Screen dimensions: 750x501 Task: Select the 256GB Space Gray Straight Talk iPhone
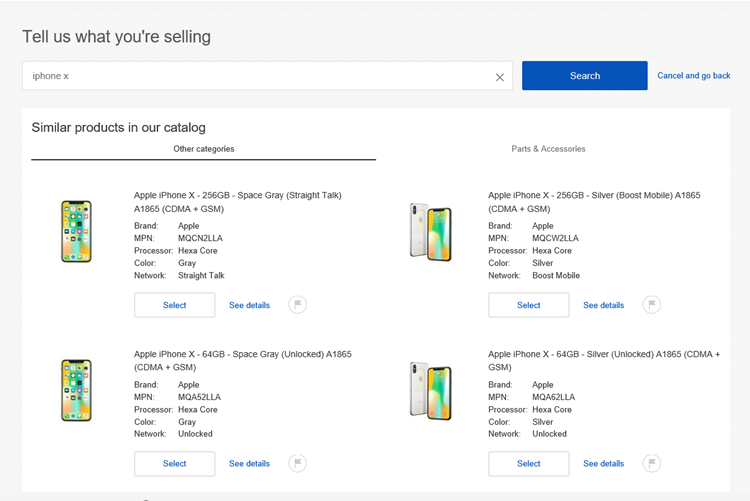point(174,305)
